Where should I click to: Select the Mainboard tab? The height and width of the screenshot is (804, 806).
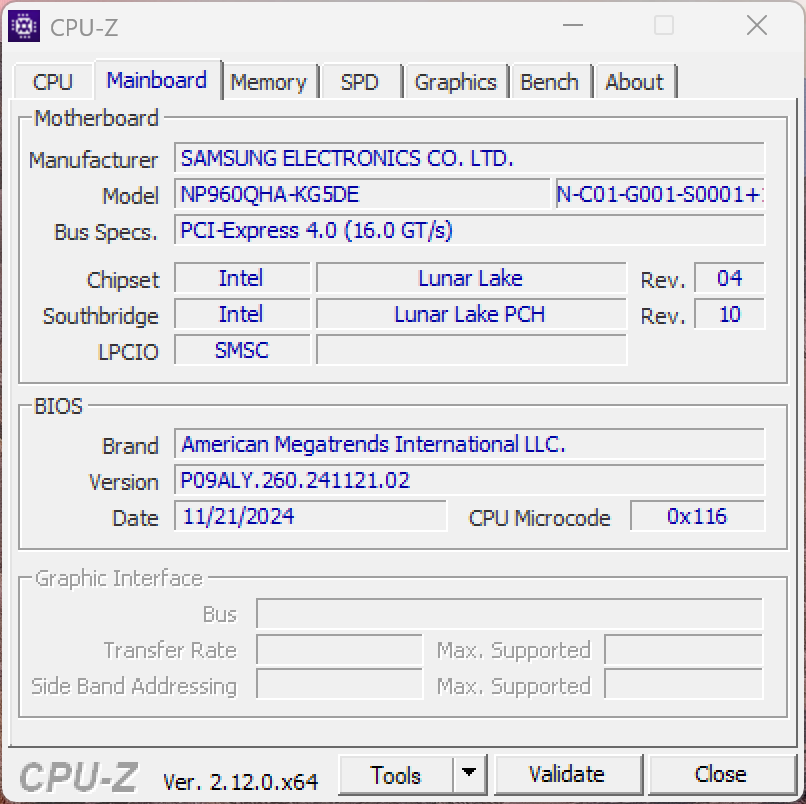pos(157,80)
